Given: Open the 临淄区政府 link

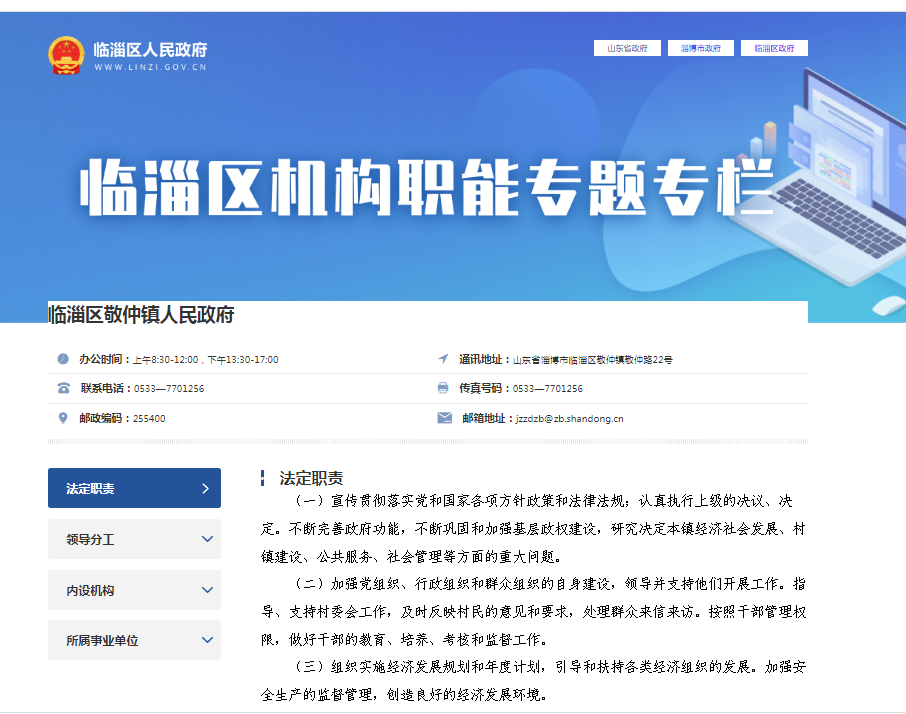Looking at the screenshot, I should pyautogui.click(x=774, y=48).
